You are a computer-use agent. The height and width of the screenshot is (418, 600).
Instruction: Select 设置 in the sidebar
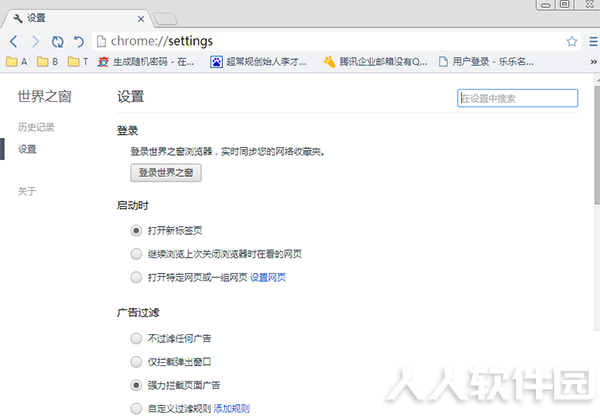coord(27,149)
